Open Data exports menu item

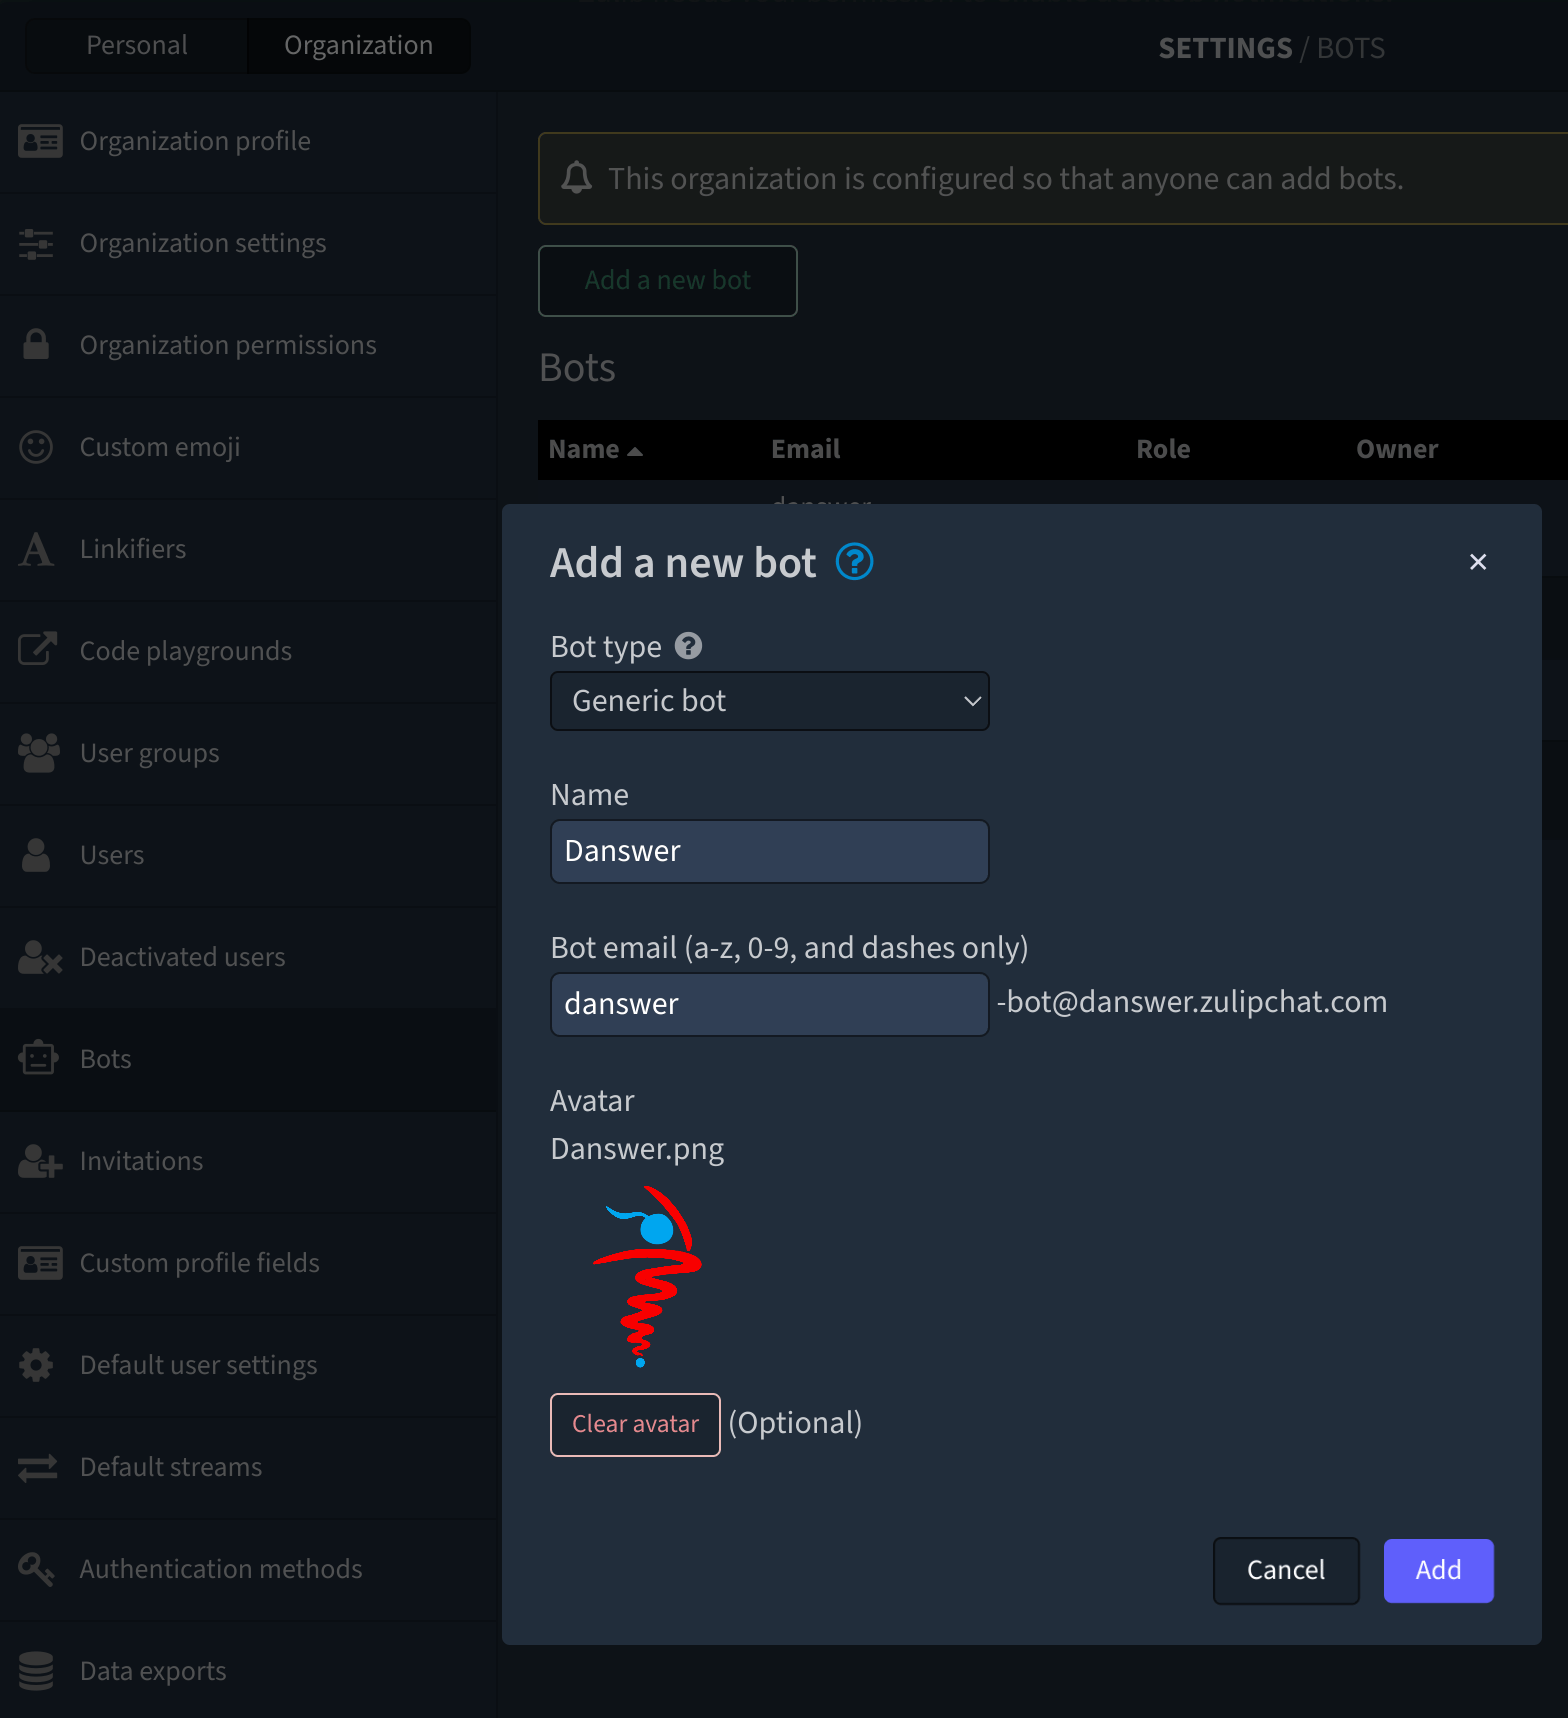[248, 1671]
